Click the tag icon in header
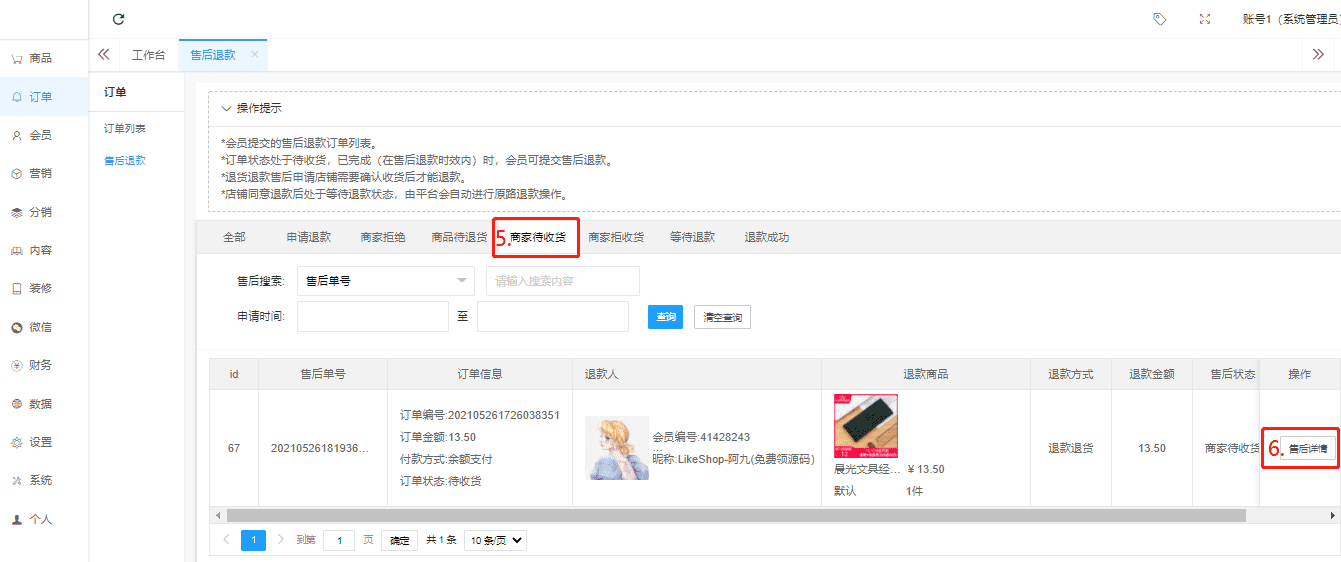Screen dimensions: 1341x562 coord(1159,19)
